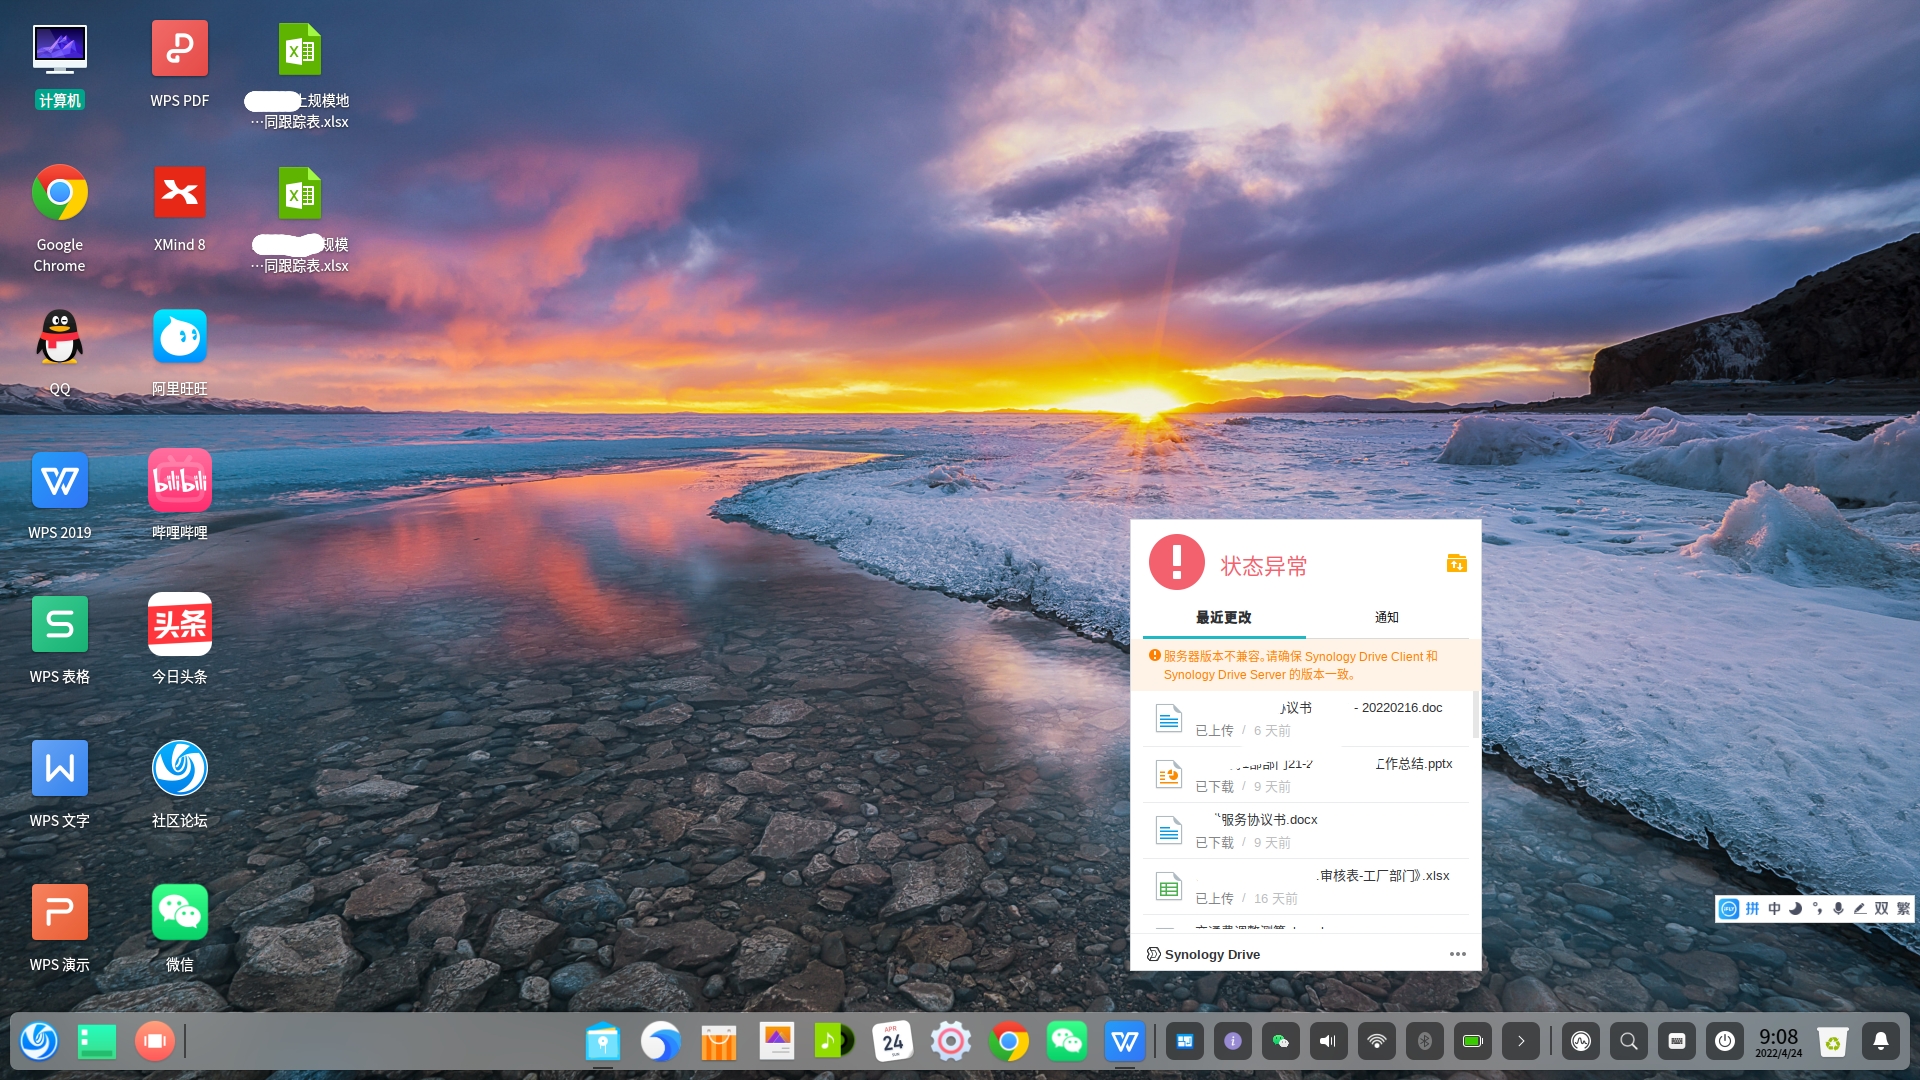This screenshot has height=1080, width=1920.
Task: Open the system monitor tray icon
Action: [1581, 1041]
